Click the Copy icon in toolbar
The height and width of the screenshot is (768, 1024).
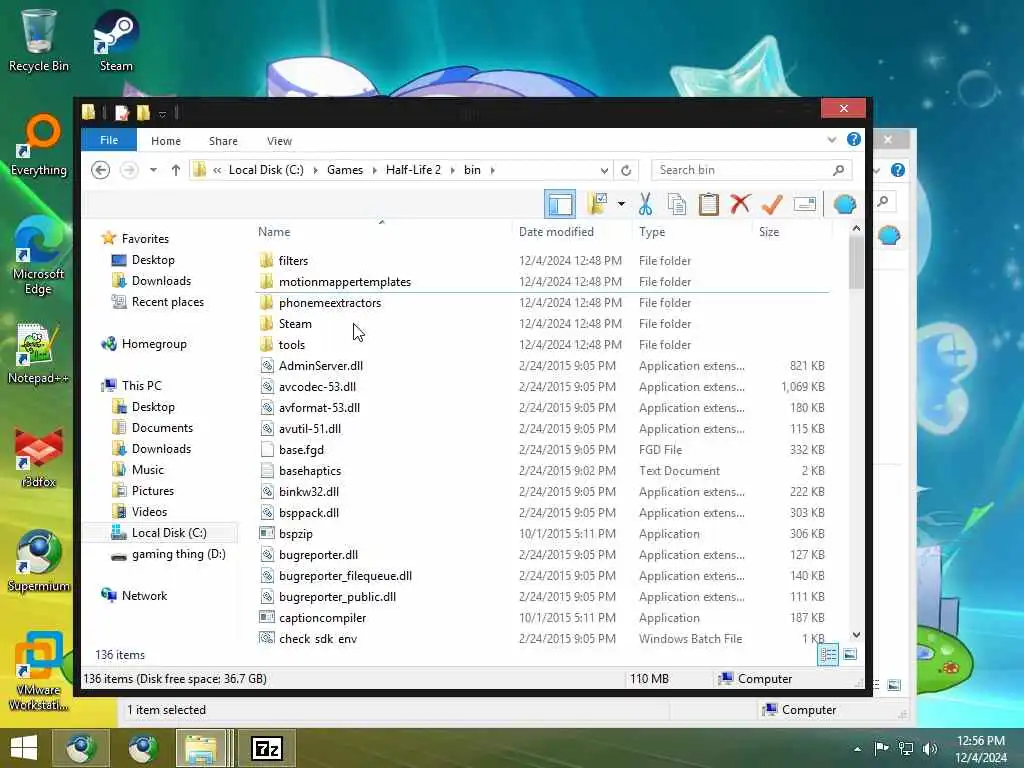pos(677,204)
